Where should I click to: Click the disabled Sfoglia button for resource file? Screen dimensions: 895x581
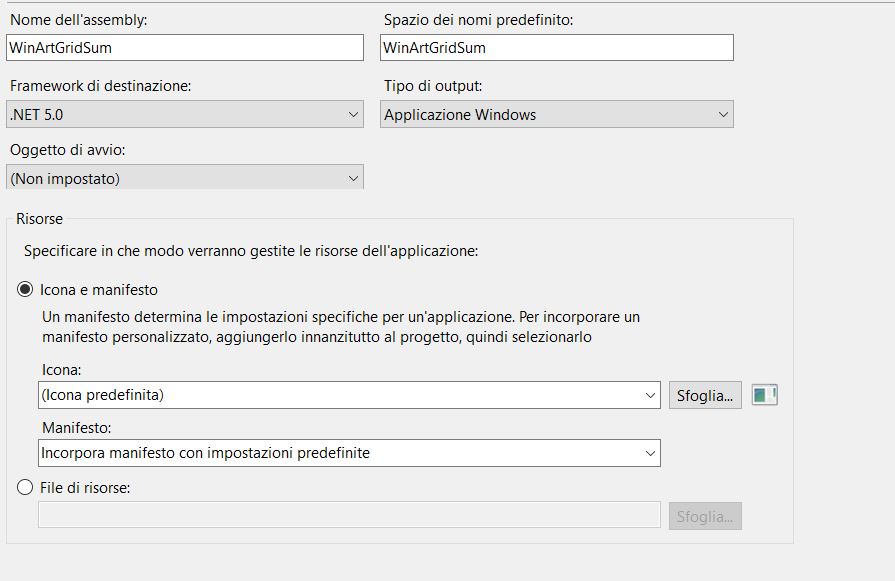[705, 516]
